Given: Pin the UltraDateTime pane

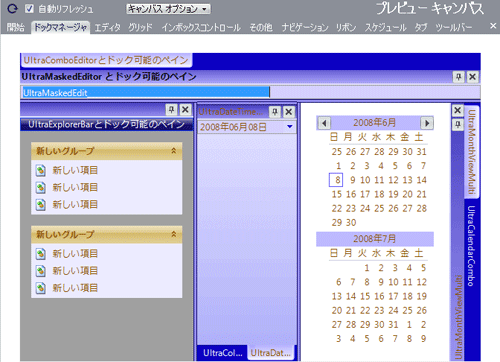Looking at the screenshot, I should pos(275,112).
